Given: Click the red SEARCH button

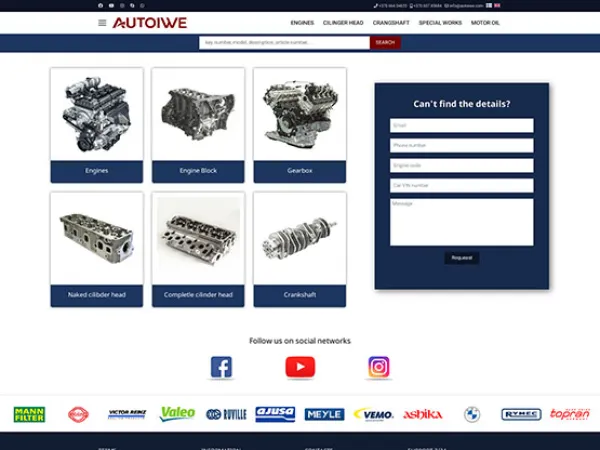Looking at the screenshot, I should click(x=385, y=42).
